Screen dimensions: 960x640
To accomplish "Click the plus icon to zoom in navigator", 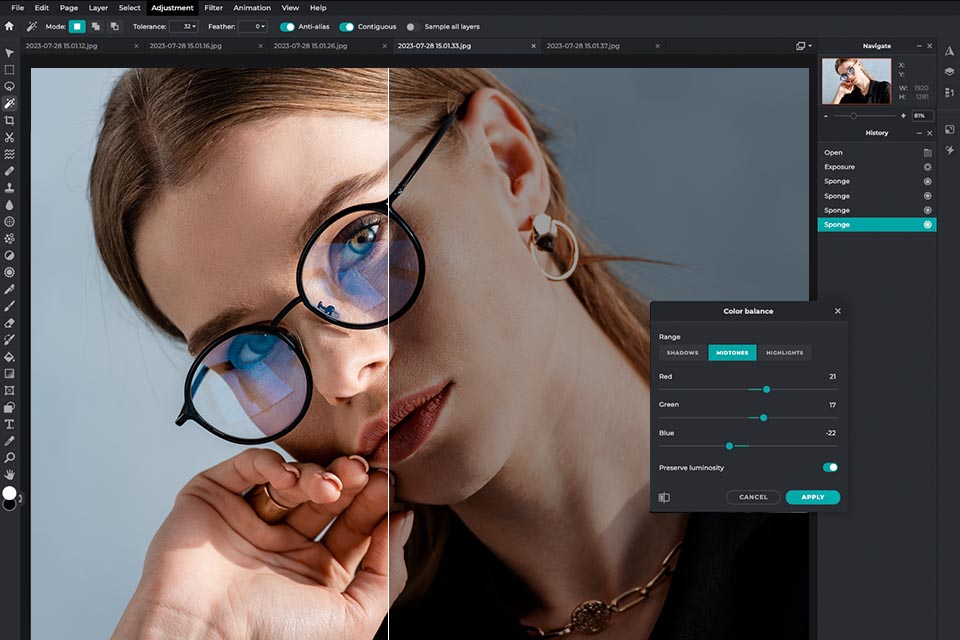I will coord(903,116).
